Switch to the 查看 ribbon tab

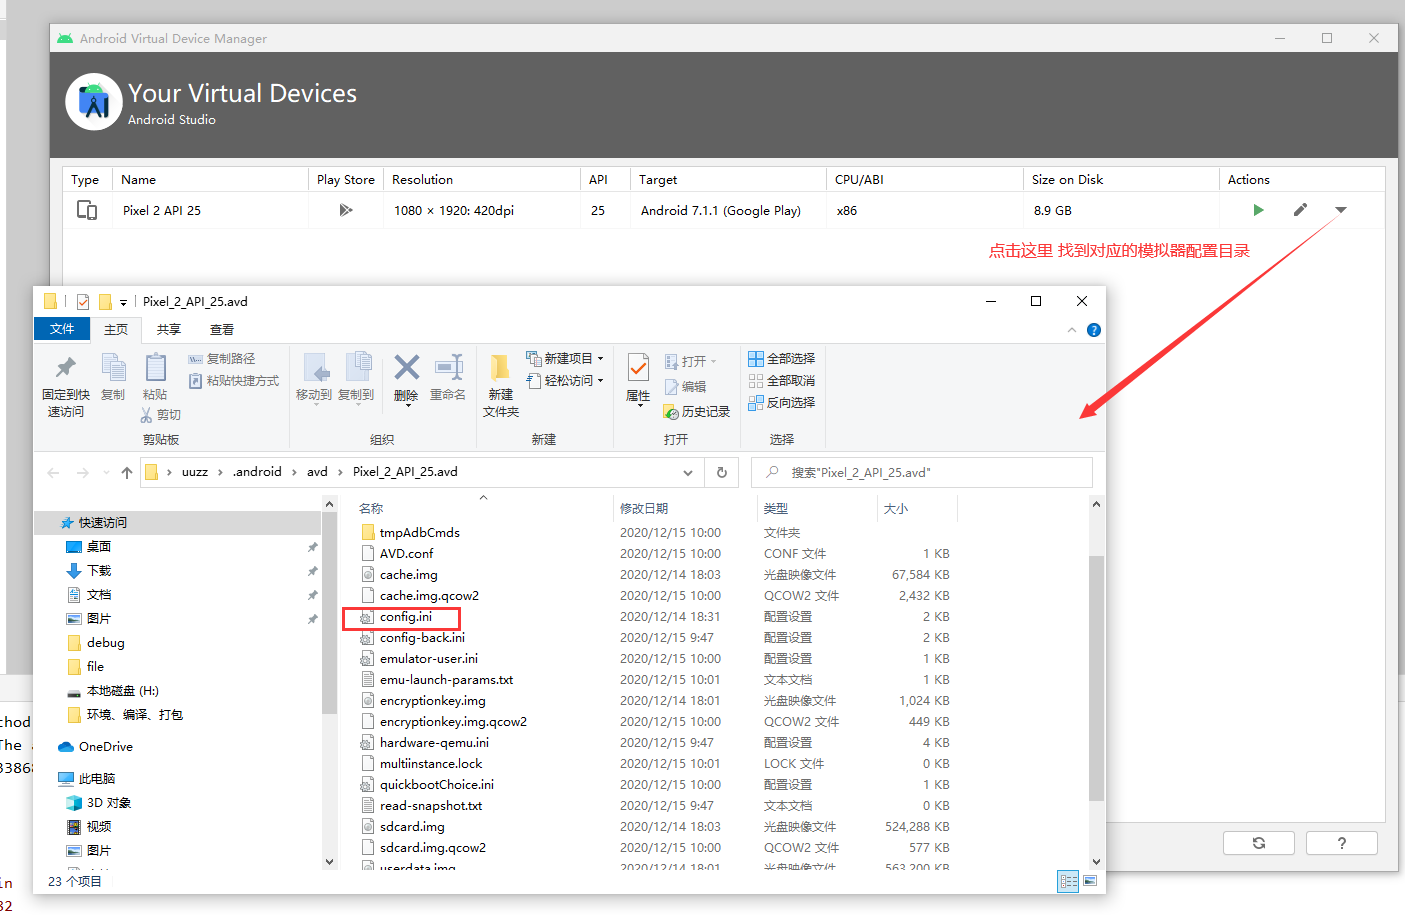pos(221,329)
